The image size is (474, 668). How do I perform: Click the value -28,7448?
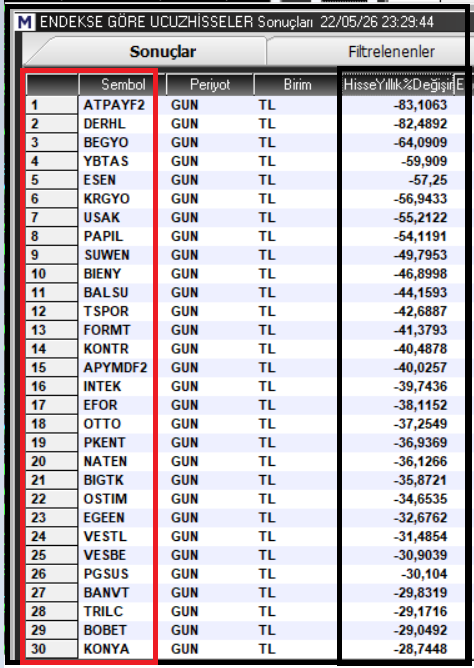(420, 648)
